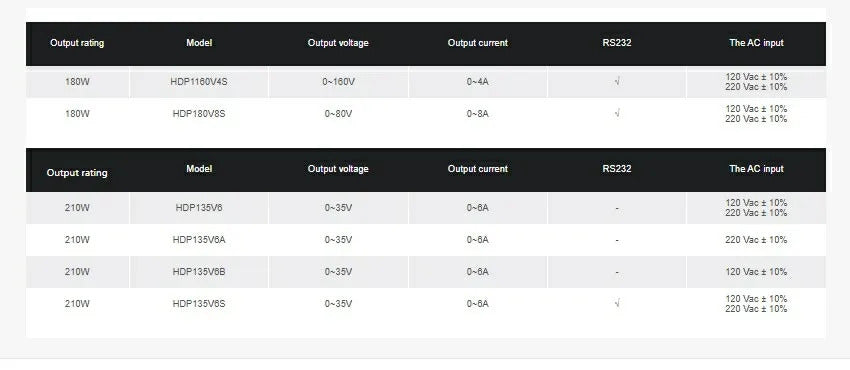Click the HDP1160V4S model cell
Screen dimensions: 850x370
199,82
